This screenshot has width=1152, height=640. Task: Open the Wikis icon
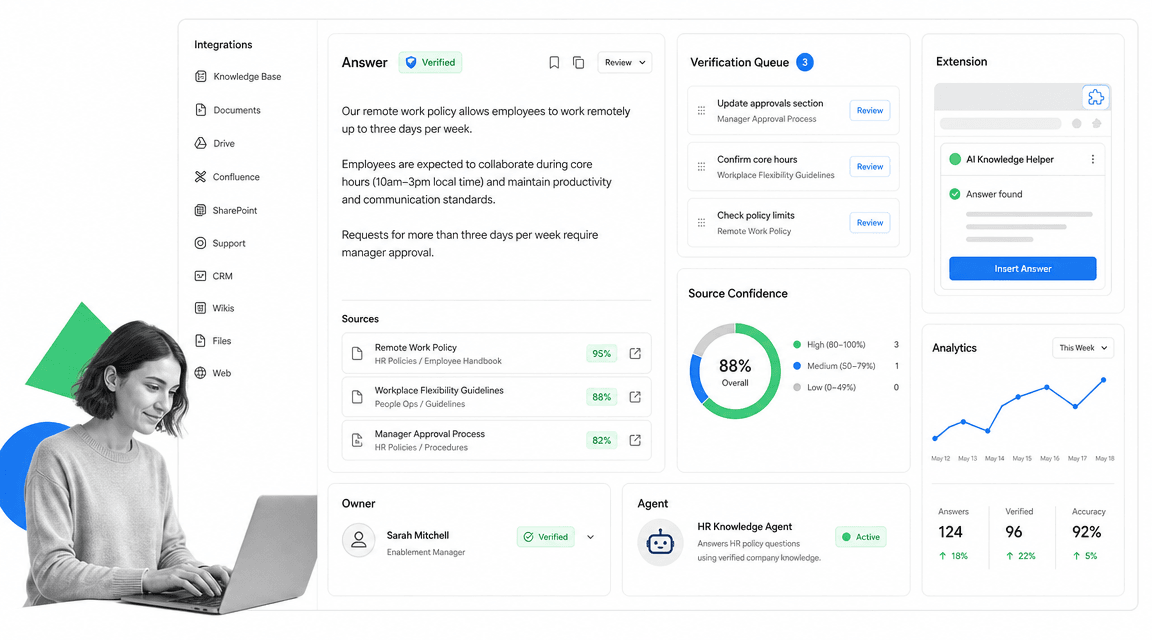200,308
